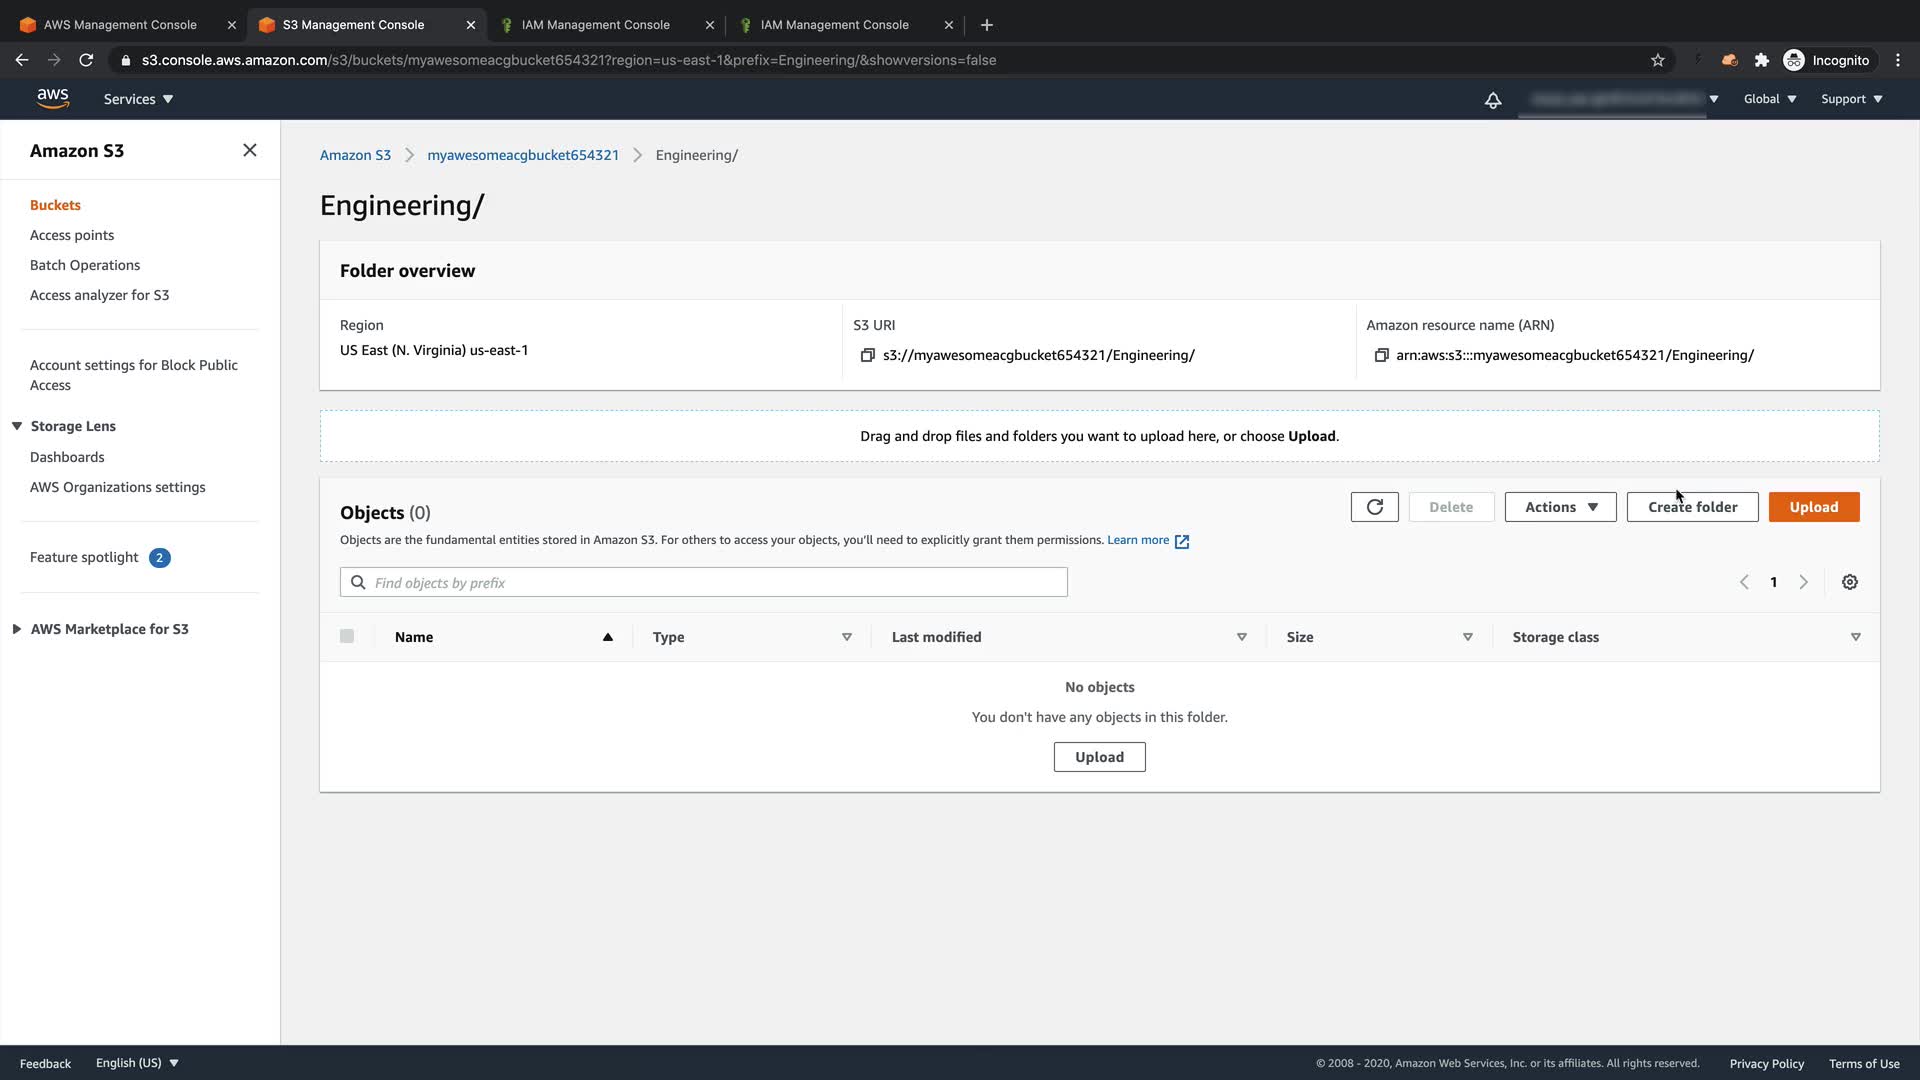Bookmark this page with star icon
The width and height of the screenshot is (1920, 1080).
[x=1657, y=60]
